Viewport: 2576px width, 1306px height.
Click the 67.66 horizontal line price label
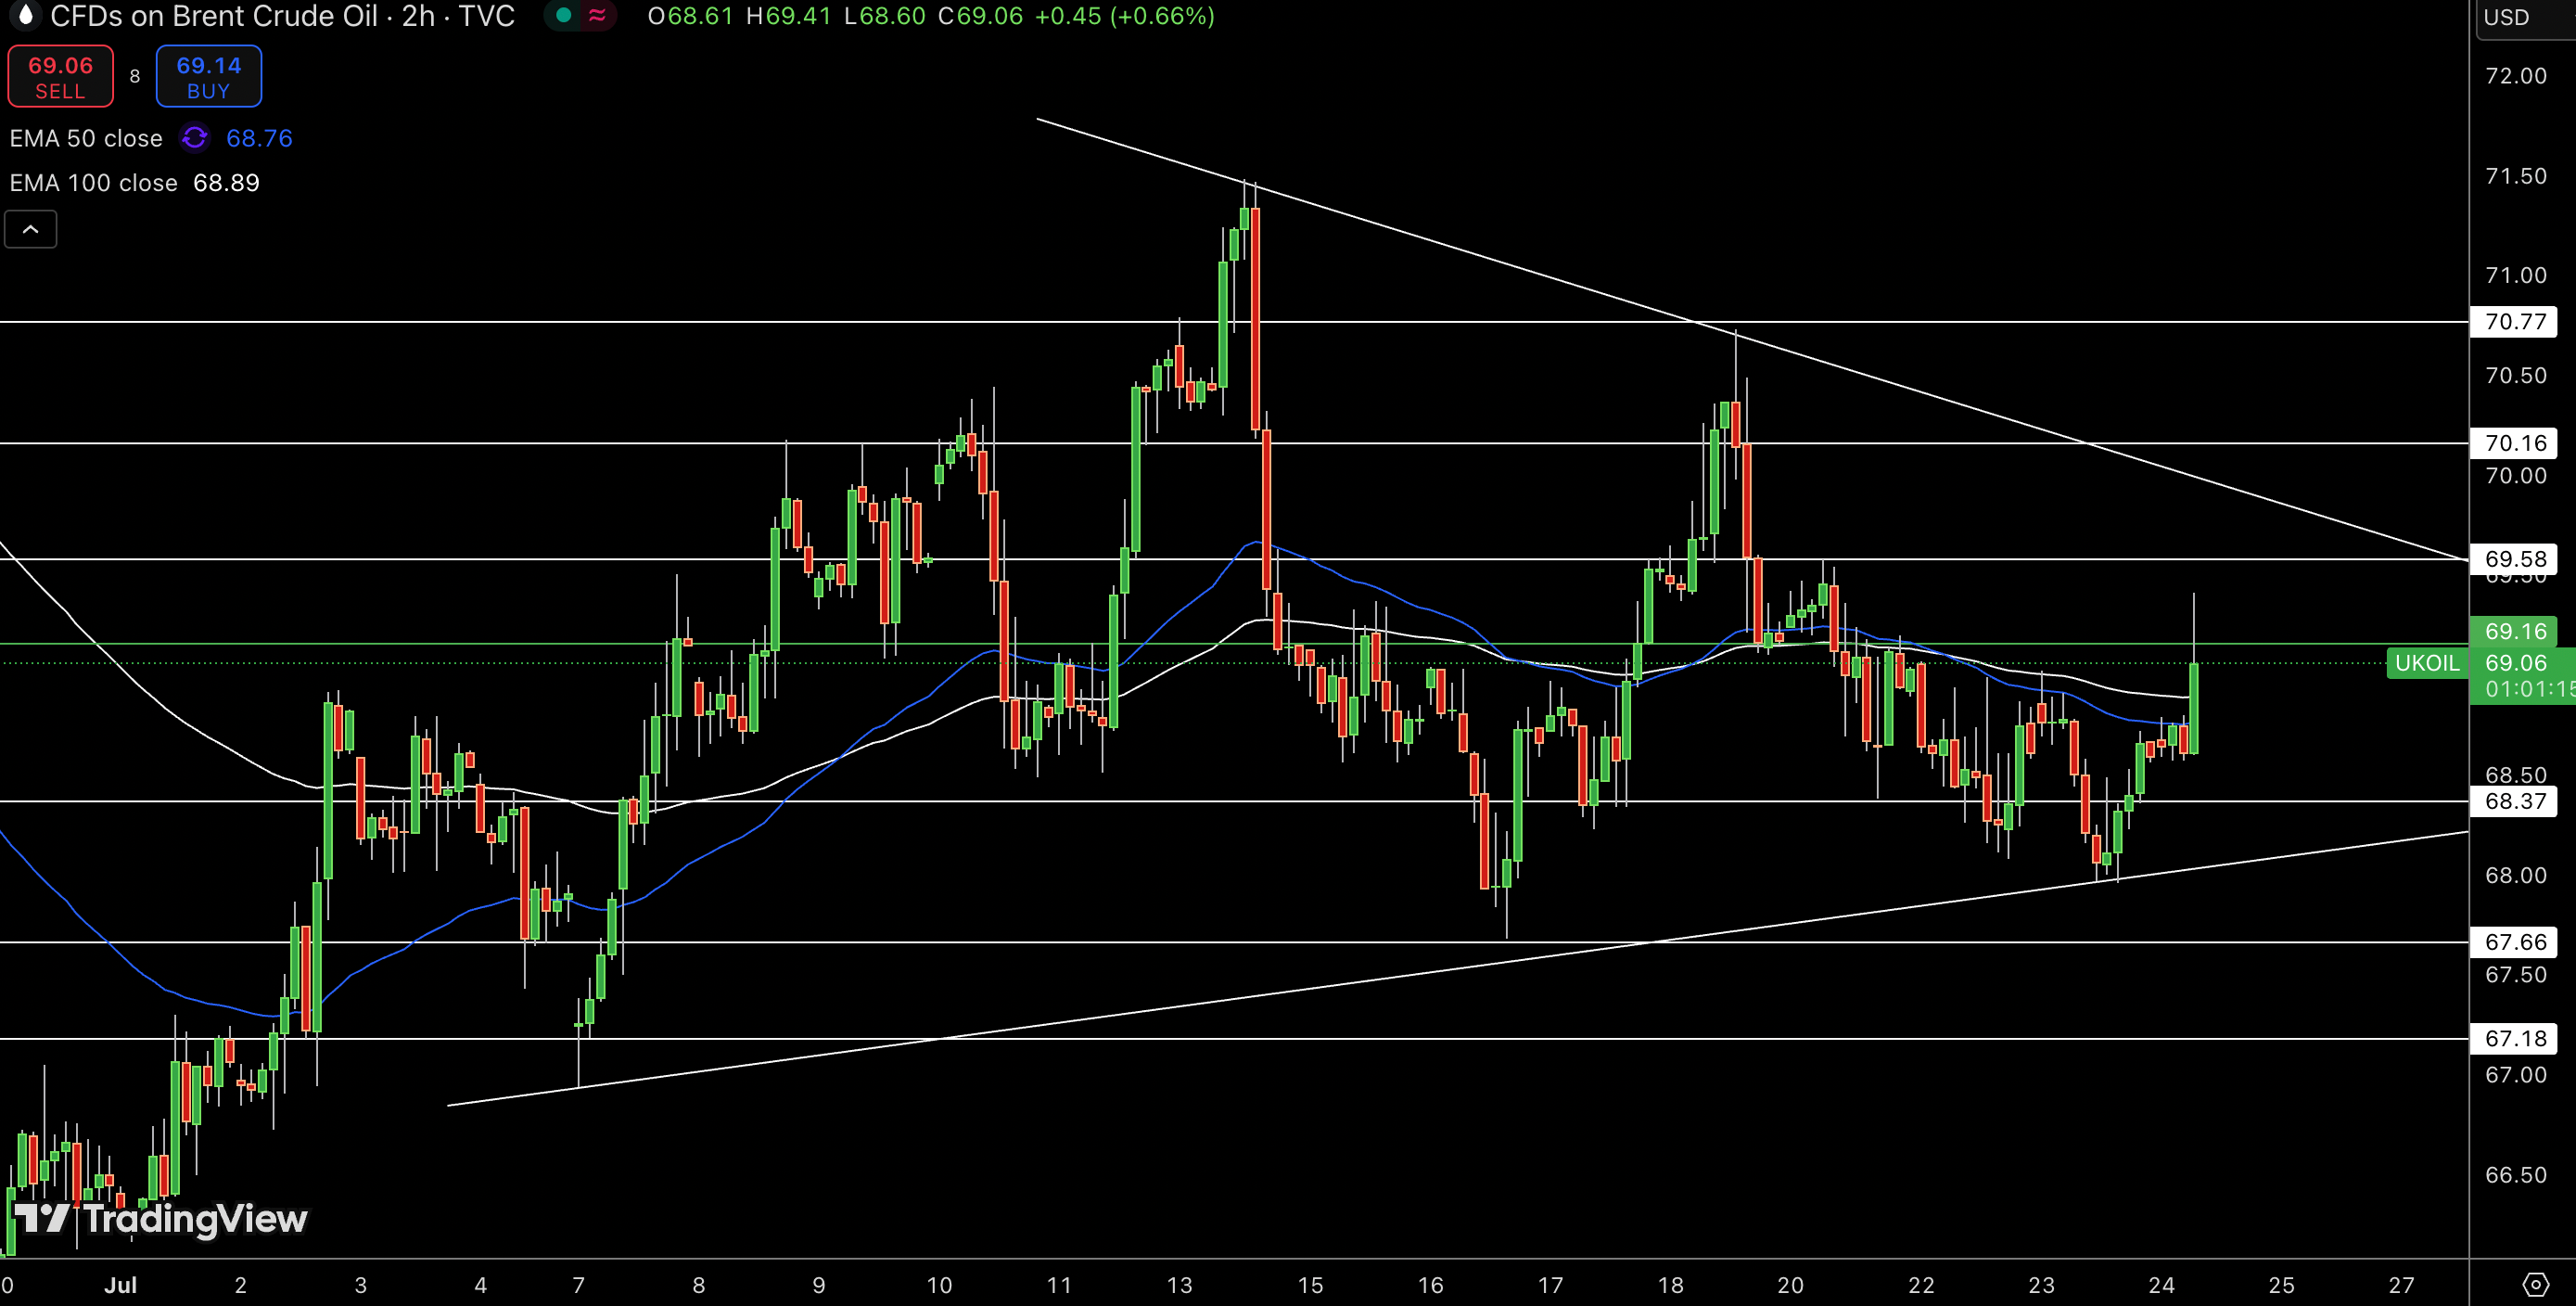click(x=2514, y=942)
